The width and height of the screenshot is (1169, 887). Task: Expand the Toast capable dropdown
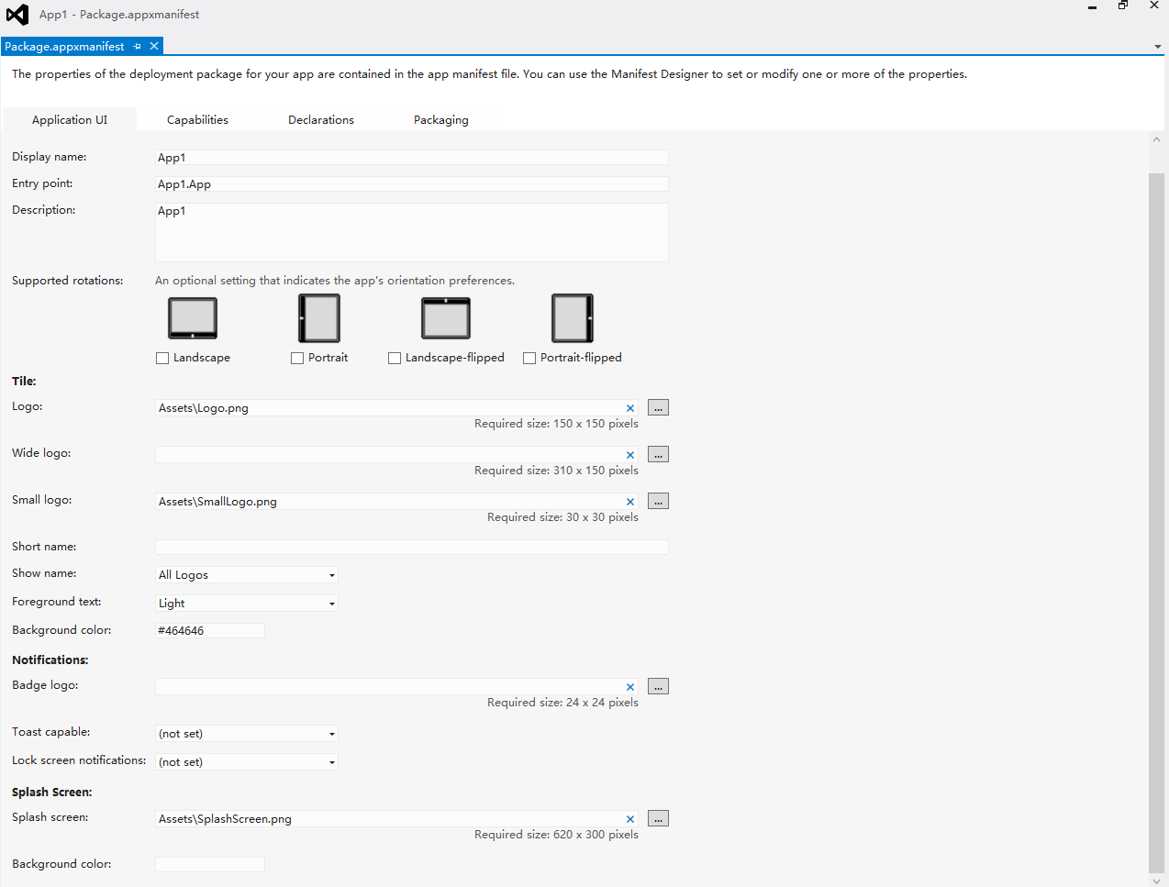(x=246, y=733)
